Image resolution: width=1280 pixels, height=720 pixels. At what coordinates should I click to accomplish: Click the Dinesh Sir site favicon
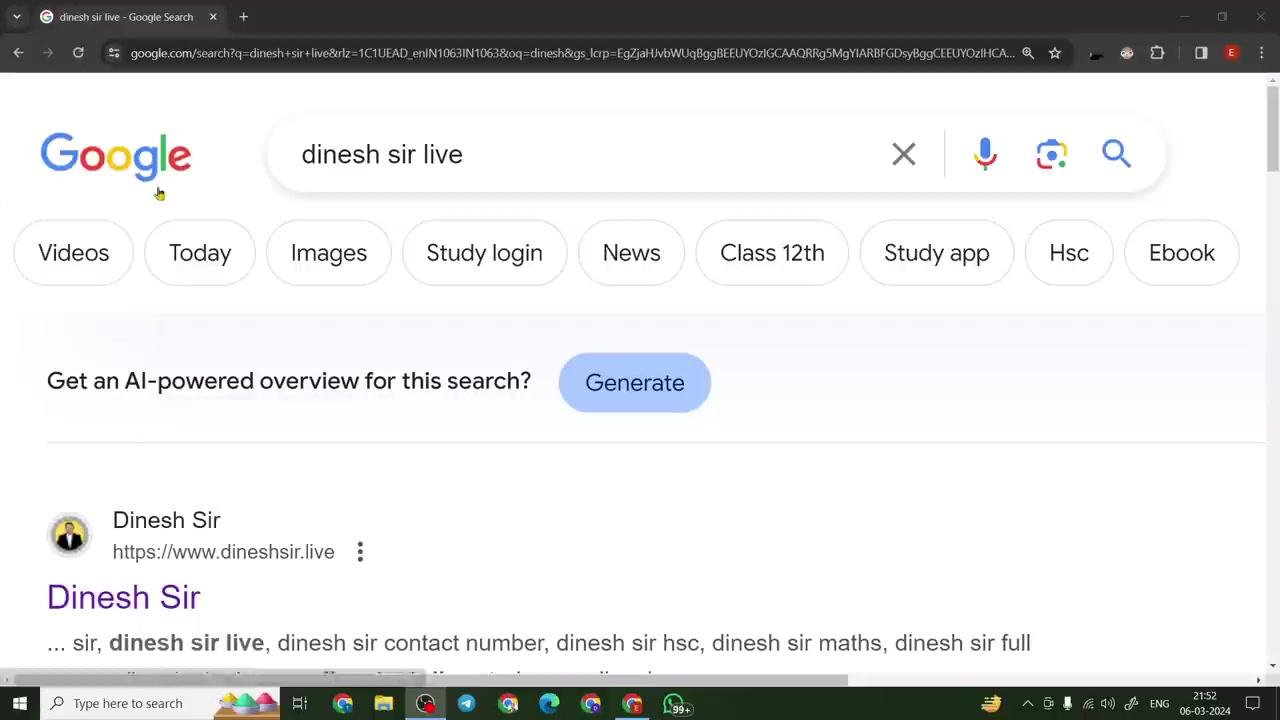[69, 534]
